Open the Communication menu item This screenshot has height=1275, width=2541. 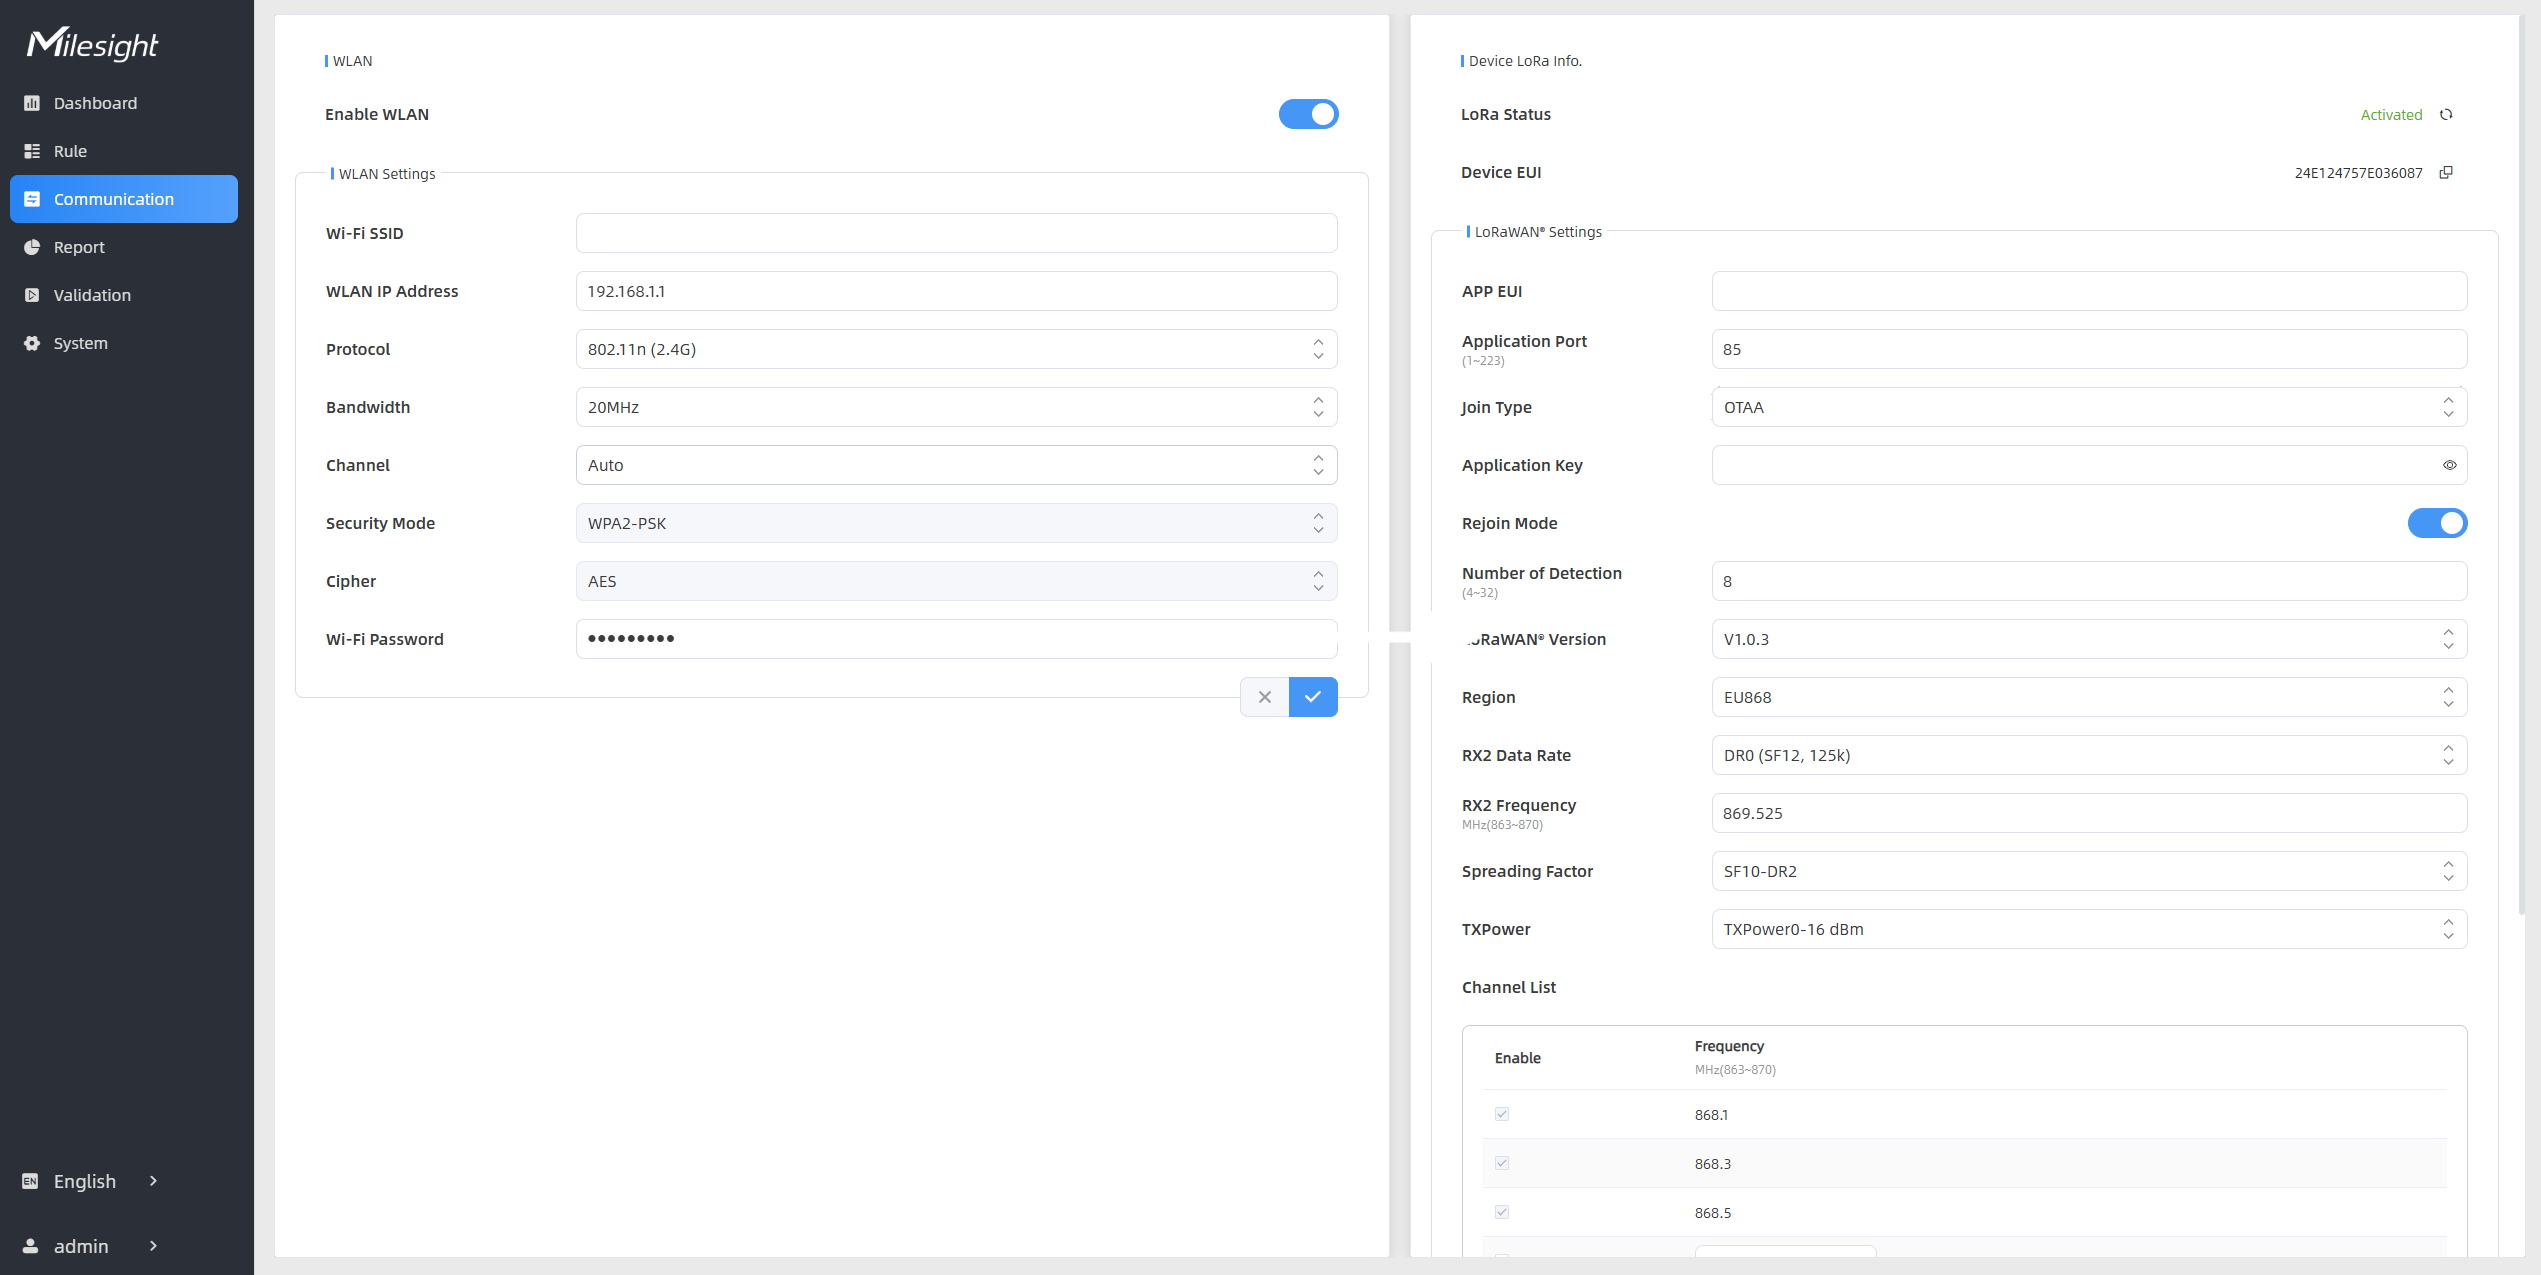tap(124, 199)
